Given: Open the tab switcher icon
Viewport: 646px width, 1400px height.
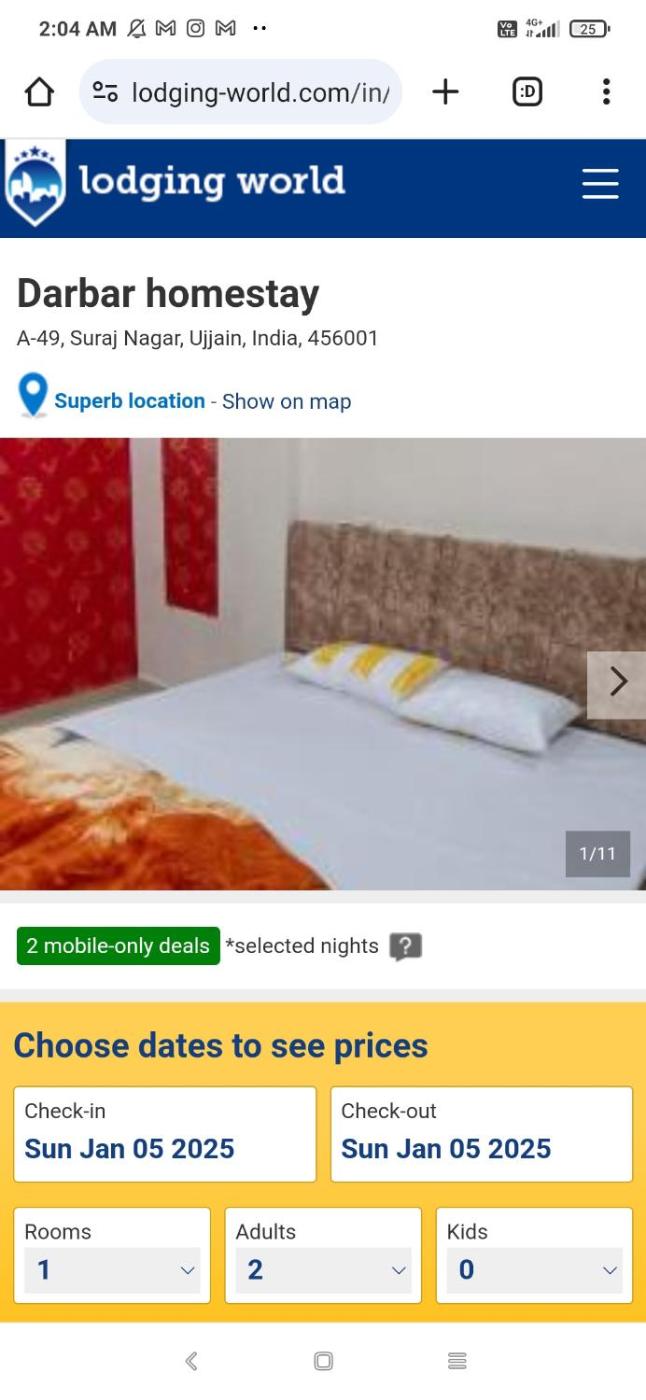Looking at the screenshot, I should [x=527, y=92].
